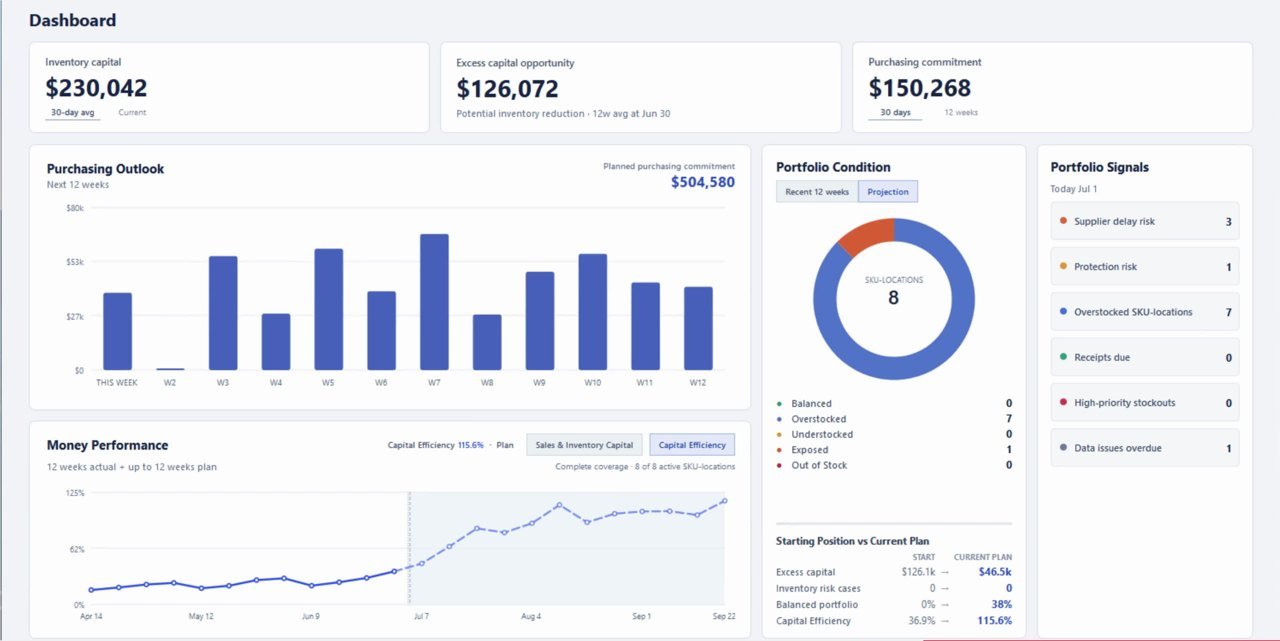Screen dimensions: 1280x641
Task: Click the tallest W7 purchasing bar
Action: click(434, 302)
